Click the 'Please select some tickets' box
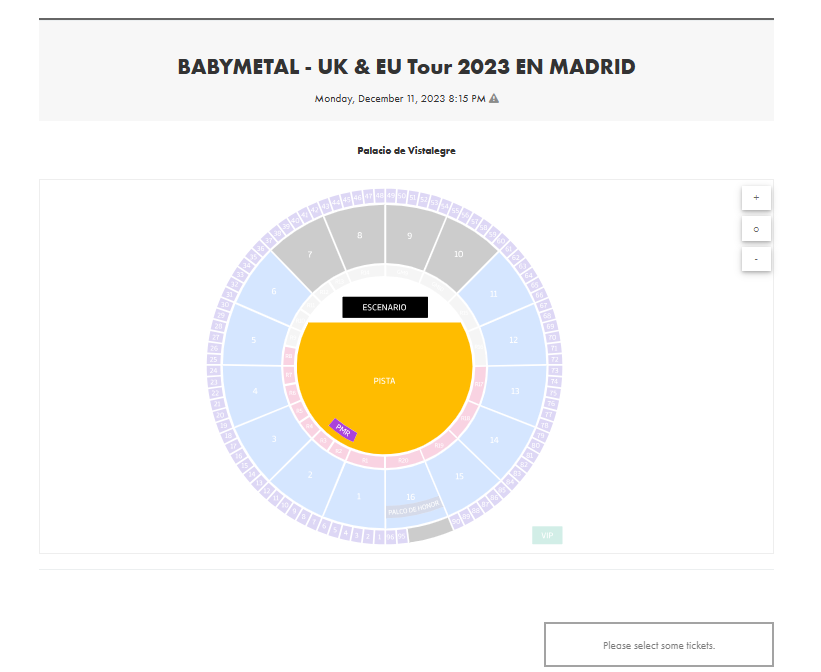This screenshot has width=821, height=672. pos(659,645)
